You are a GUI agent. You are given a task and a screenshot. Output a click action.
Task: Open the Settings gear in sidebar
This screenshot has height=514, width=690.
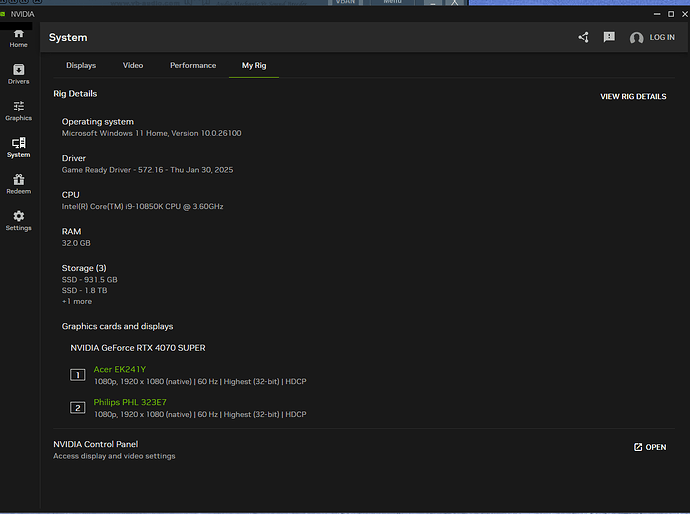(18, 220)
